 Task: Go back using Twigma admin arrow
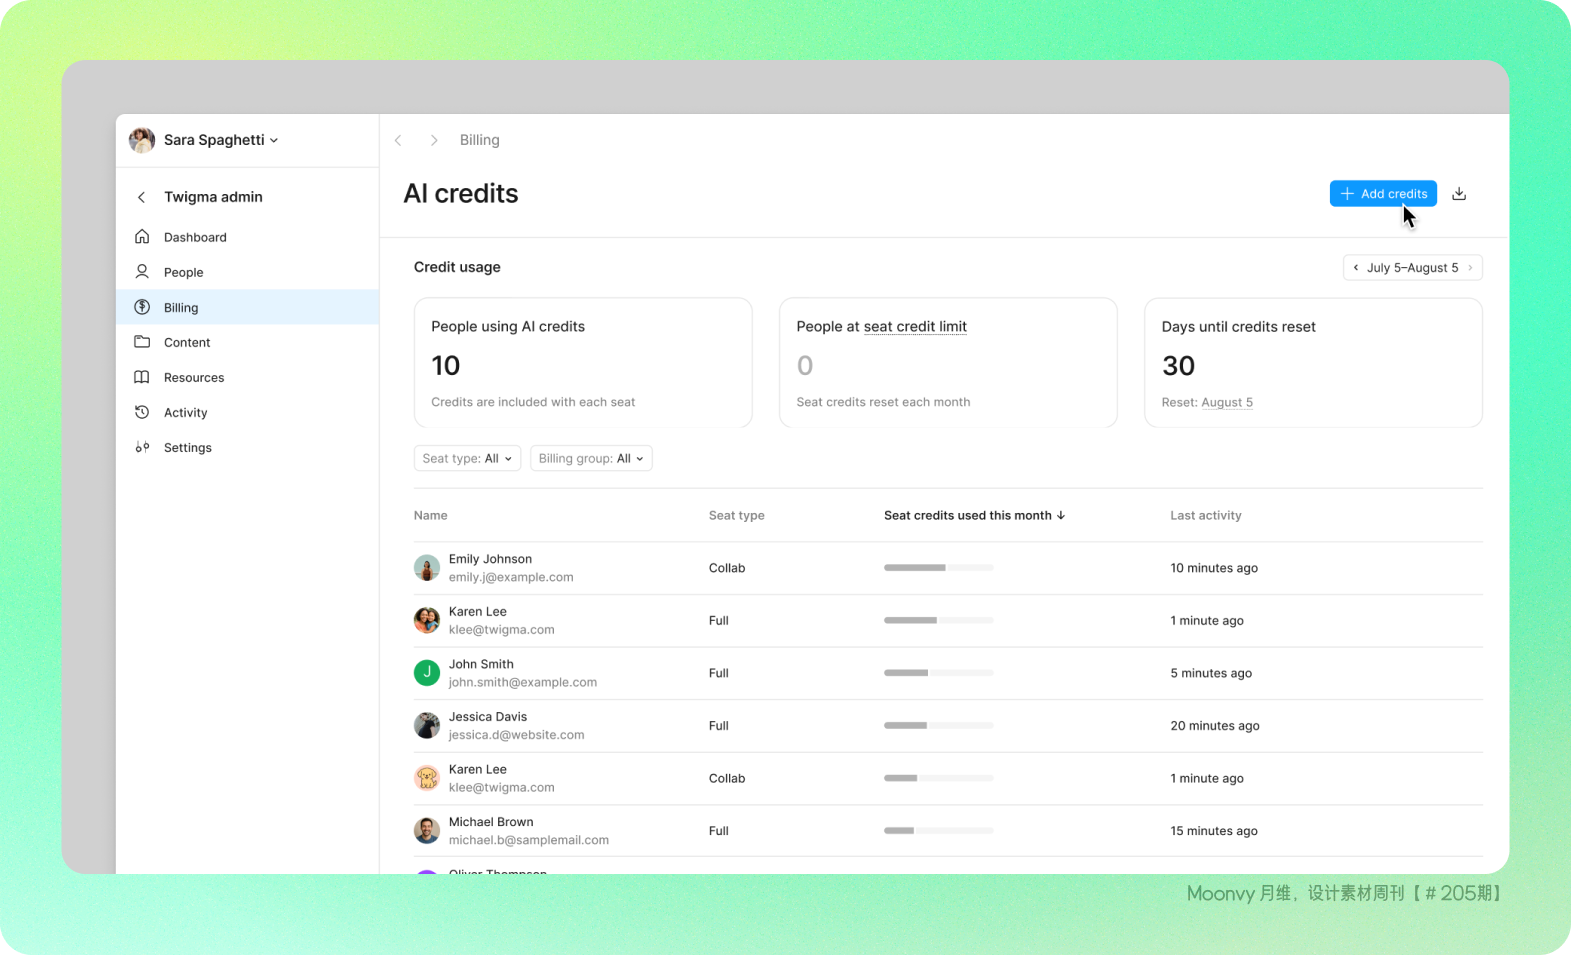point(142,197)
